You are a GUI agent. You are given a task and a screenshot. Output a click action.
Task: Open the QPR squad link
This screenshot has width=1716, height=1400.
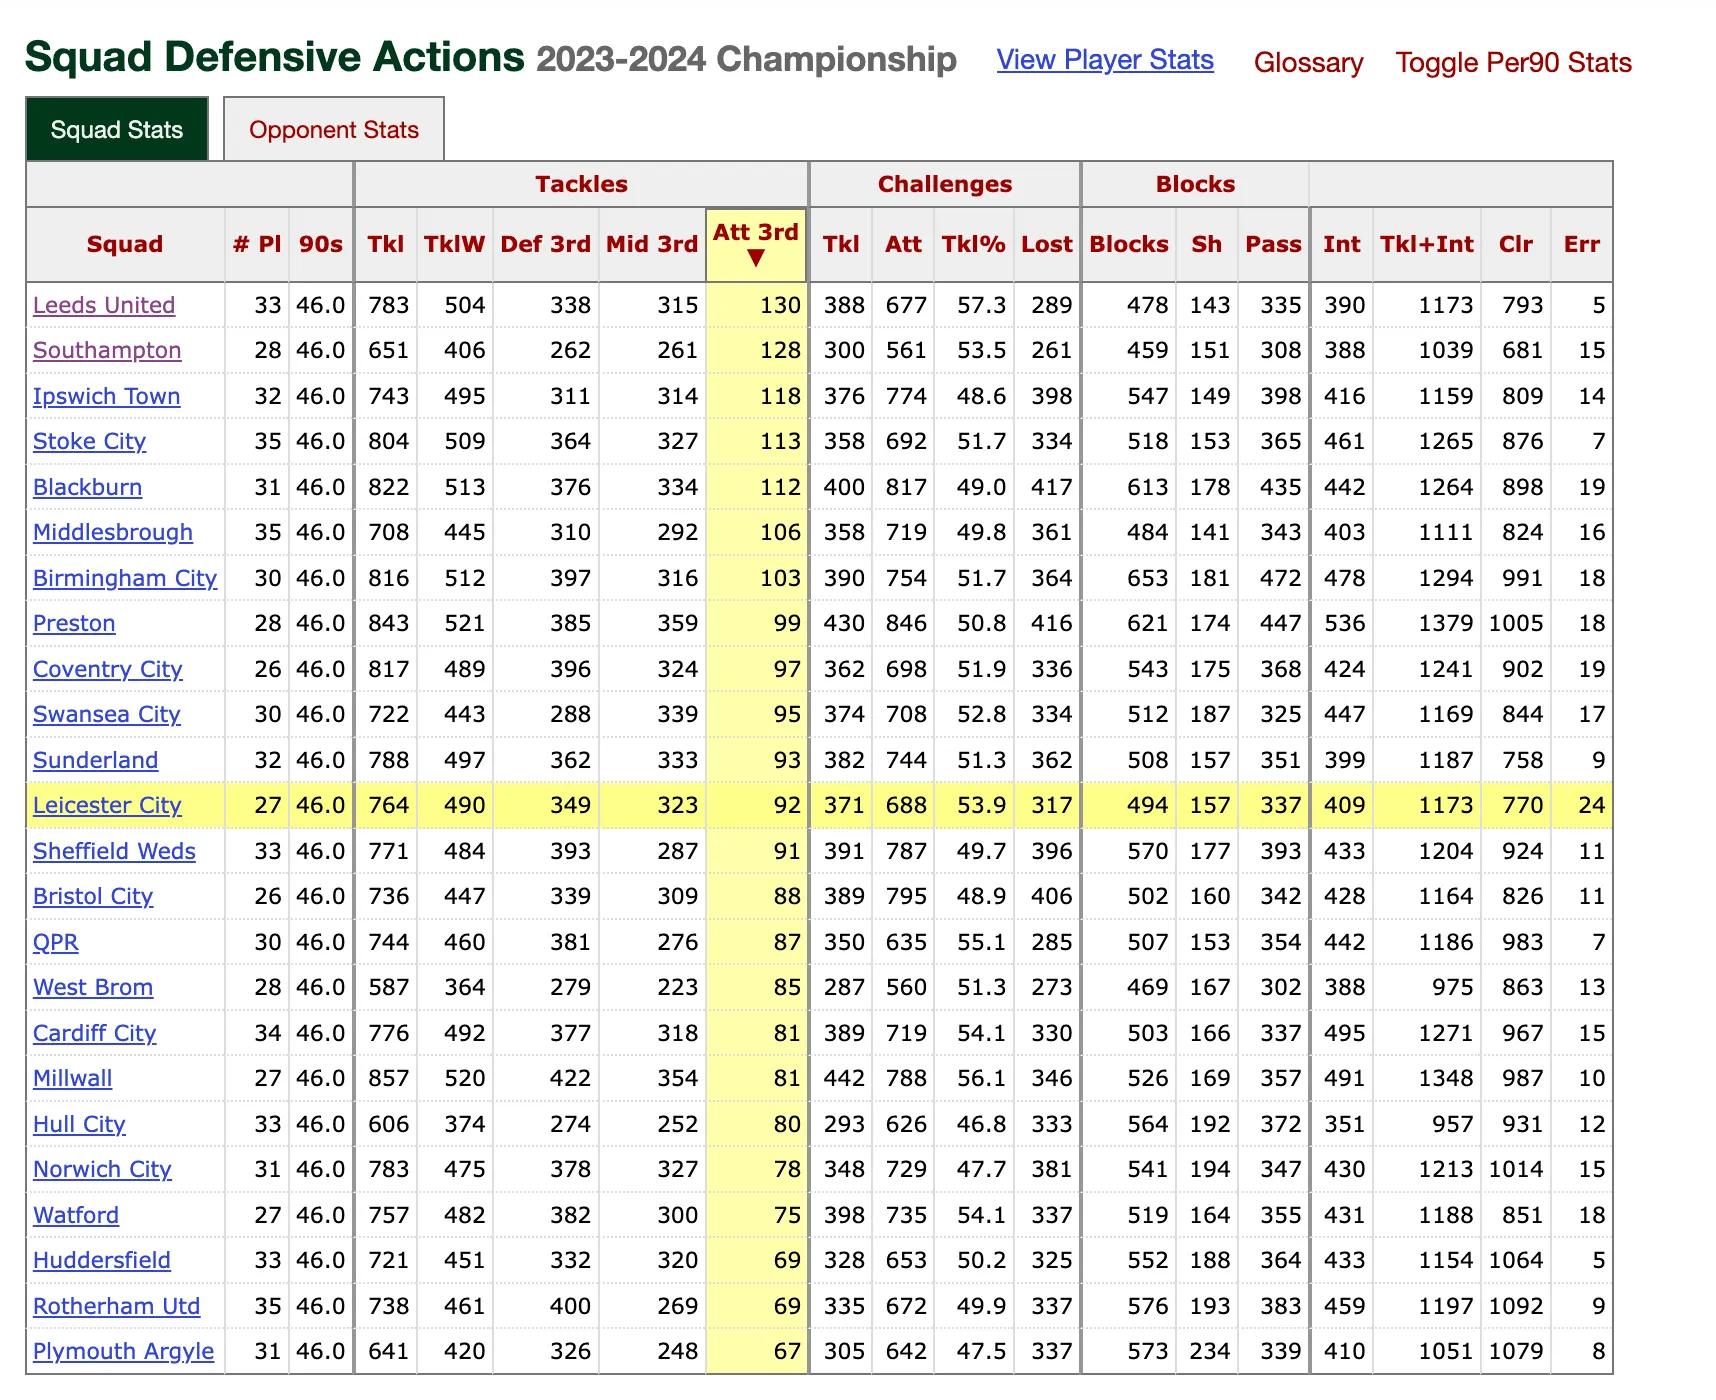click(x=56, y=942)
